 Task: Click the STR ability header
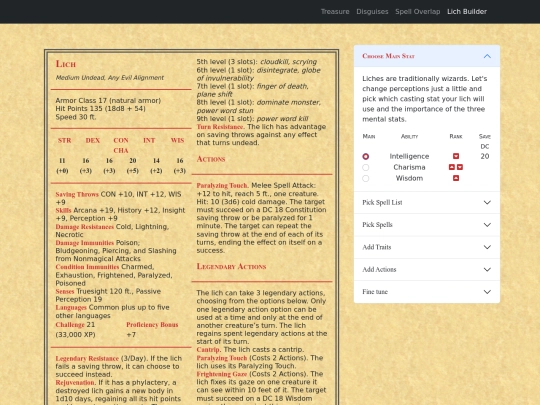[64, 141]
